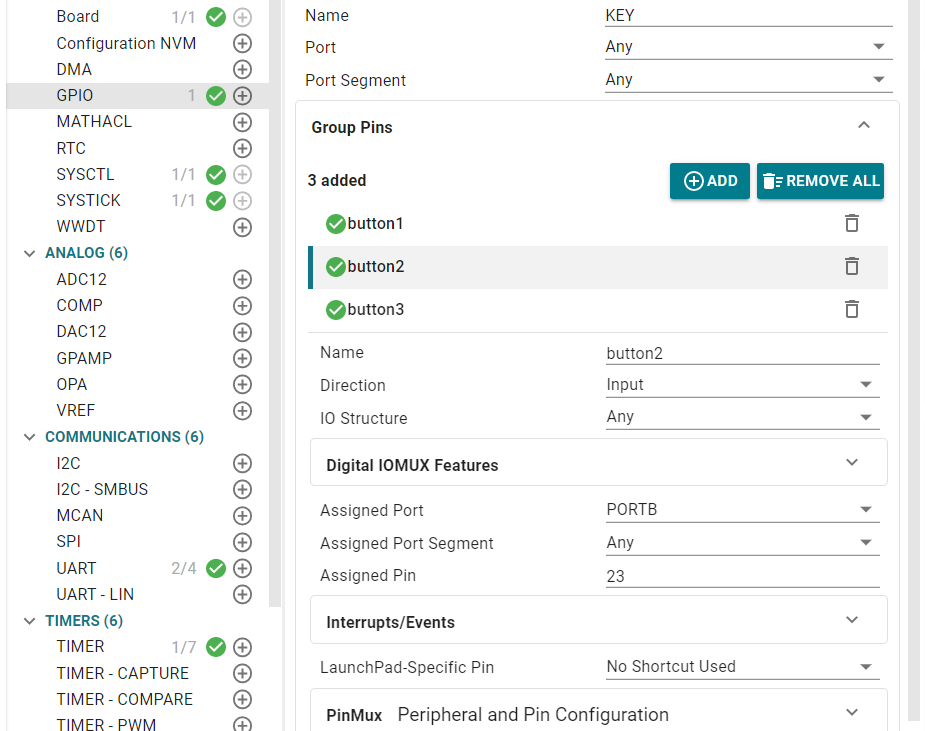Add a UART - LIN instance
The width and height of the screenshot is (925, 731).
242,594
